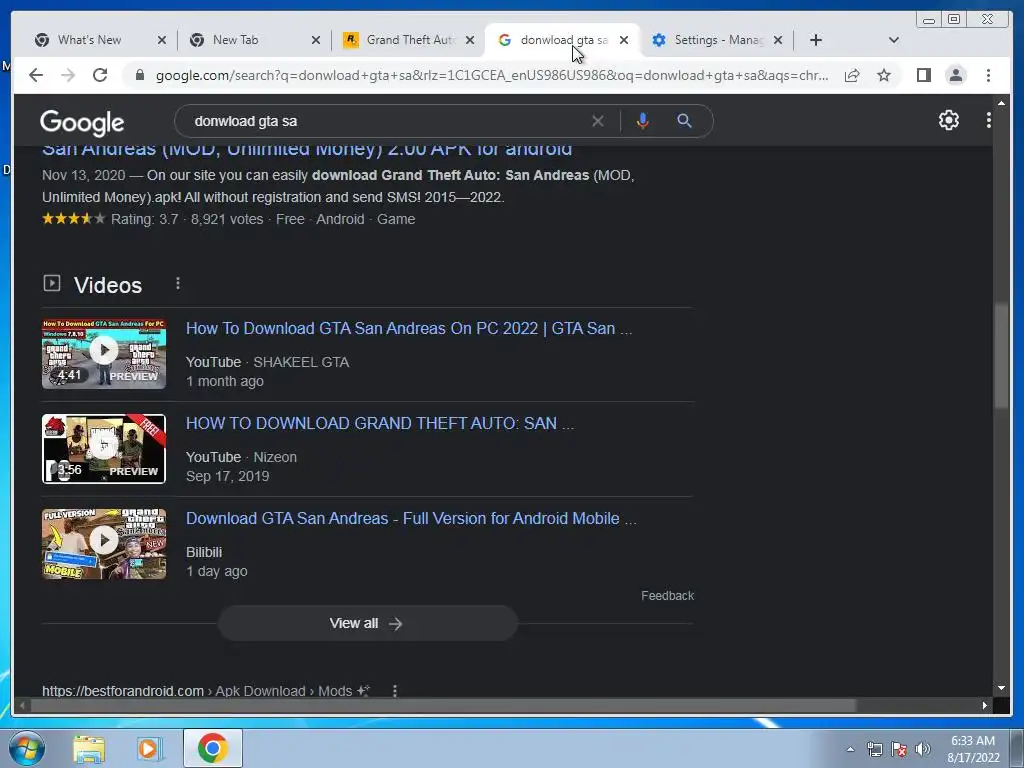Screen dimensions: 1024x768
Task: Close the New Tab tab
Action: pos(316,40)
